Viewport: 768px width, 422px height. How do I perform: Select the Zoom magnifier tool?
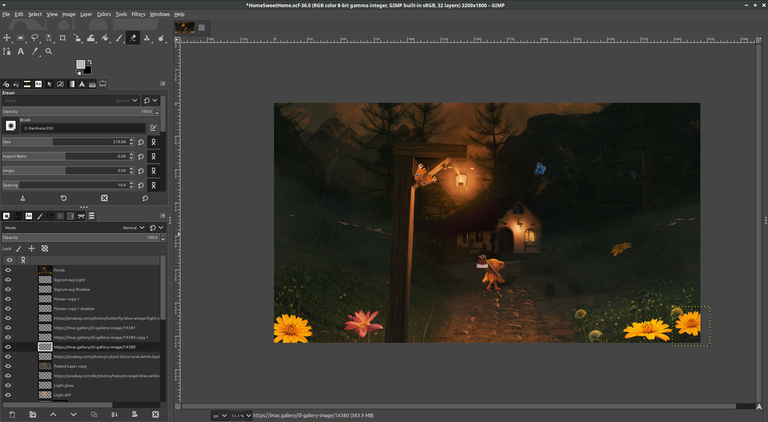pos(48,51)
